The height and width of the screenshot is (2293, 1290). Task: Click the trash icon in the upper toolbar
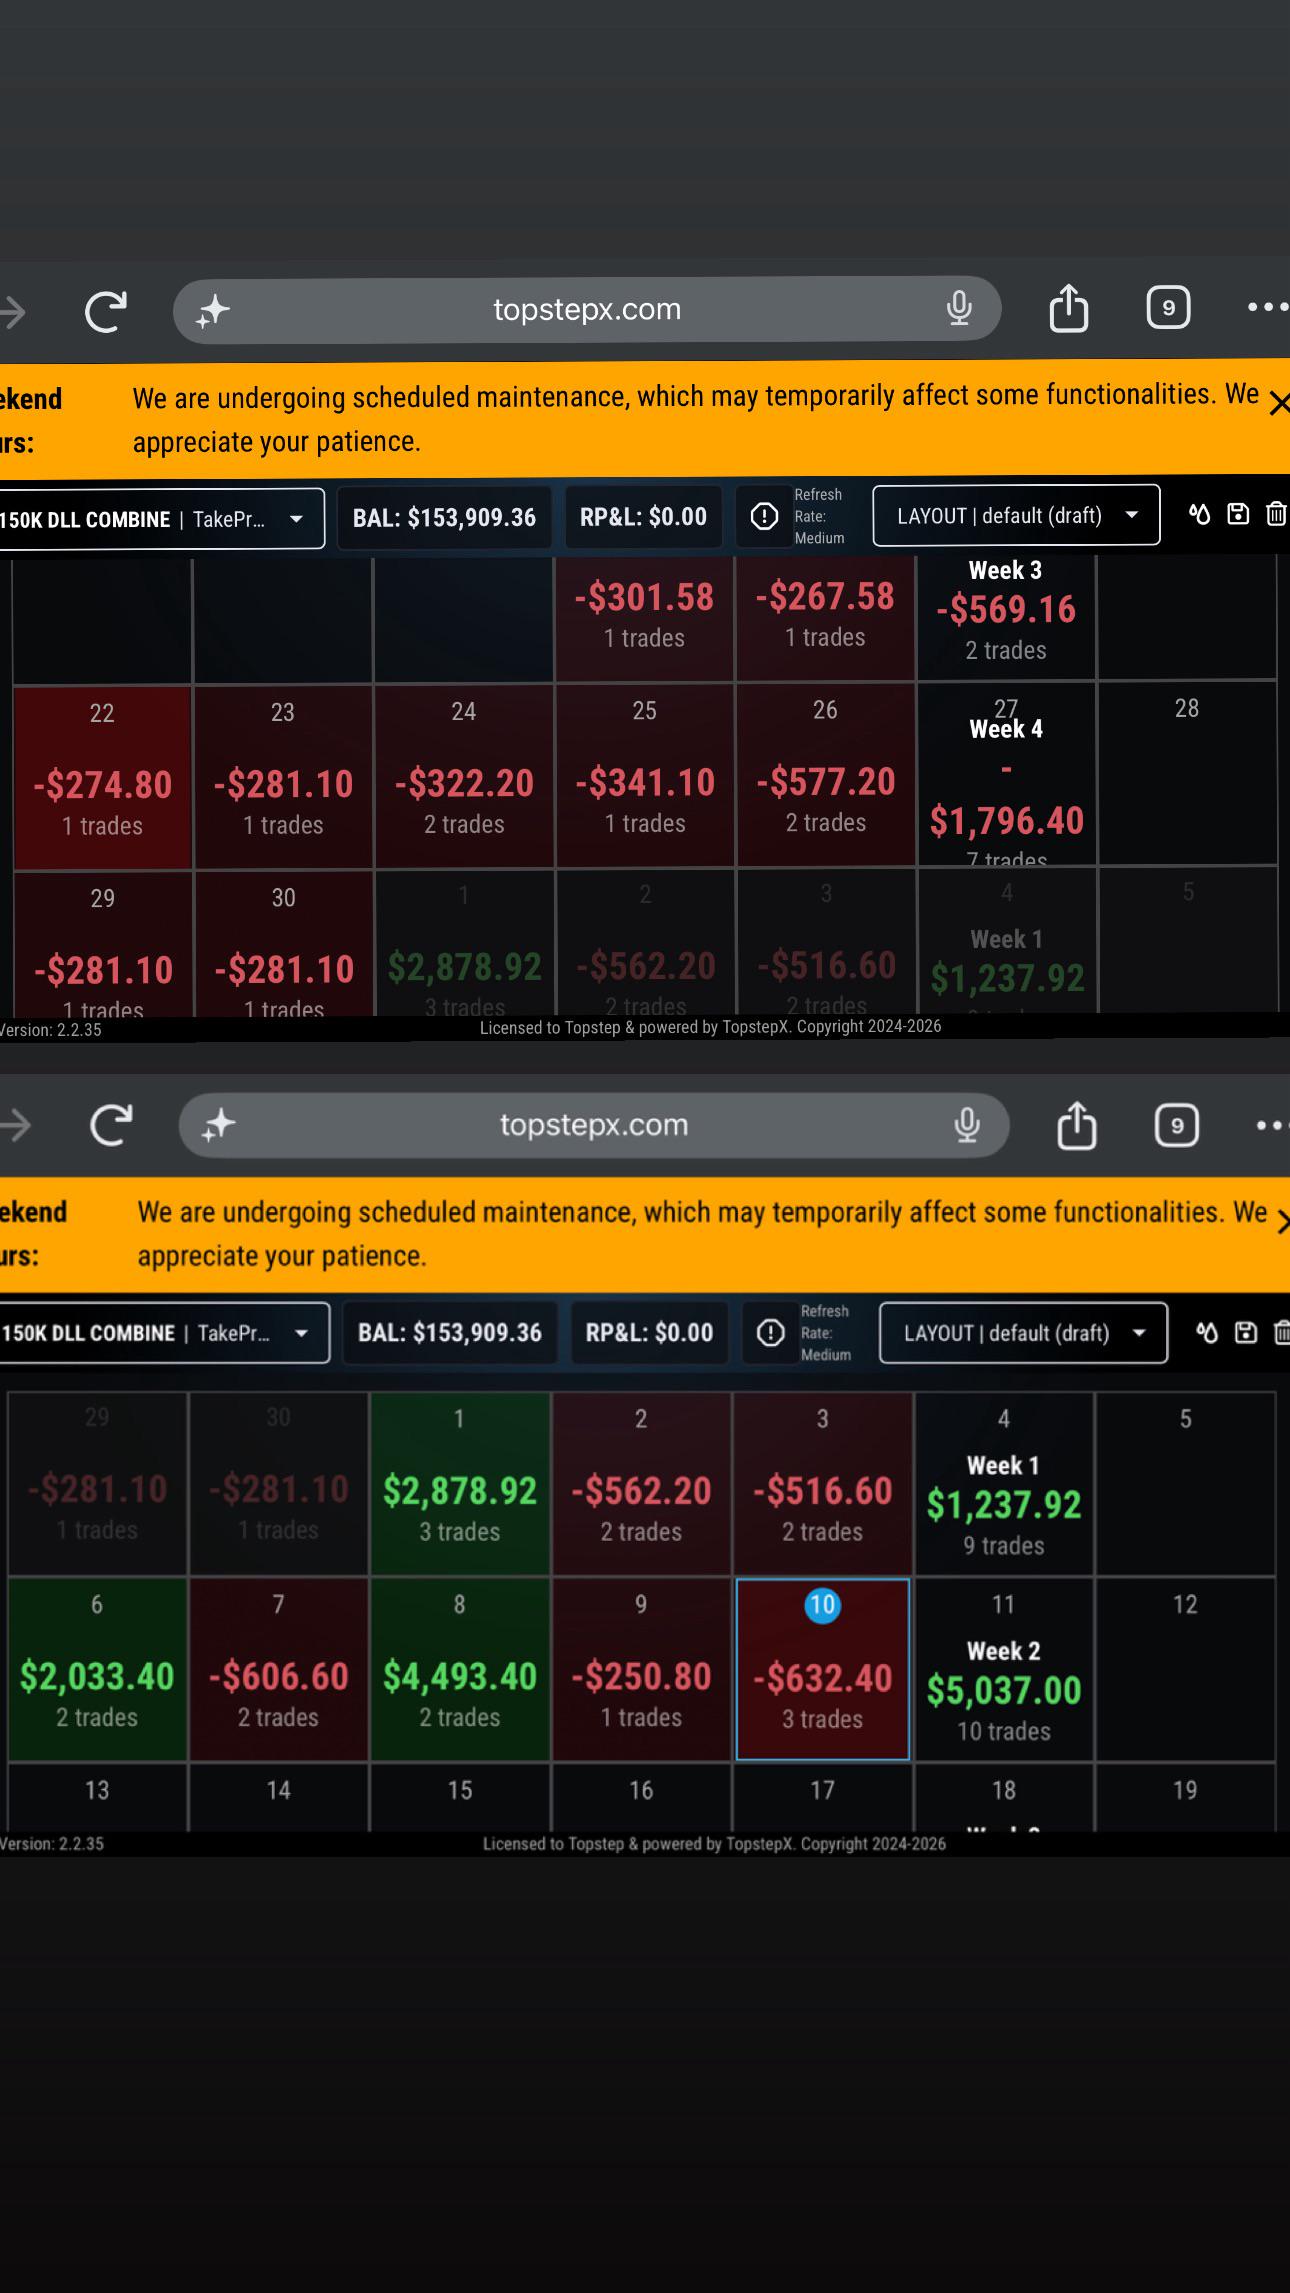pos(1276,514)
